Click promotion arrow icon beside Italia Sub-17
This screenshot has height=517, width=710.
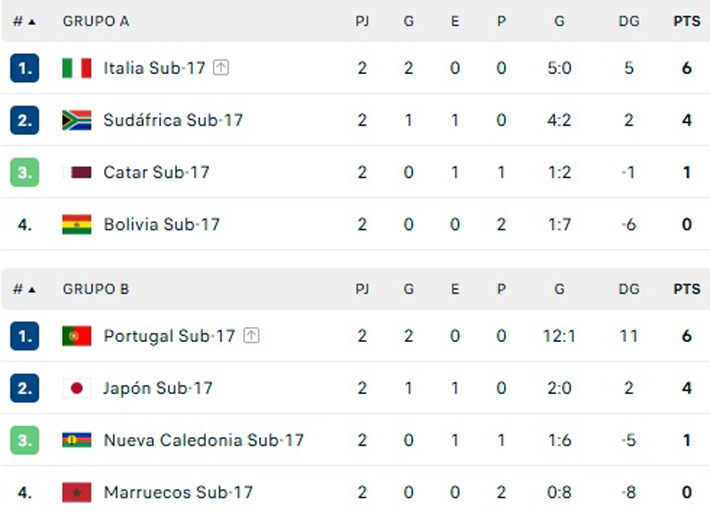(x=222, y=68)
